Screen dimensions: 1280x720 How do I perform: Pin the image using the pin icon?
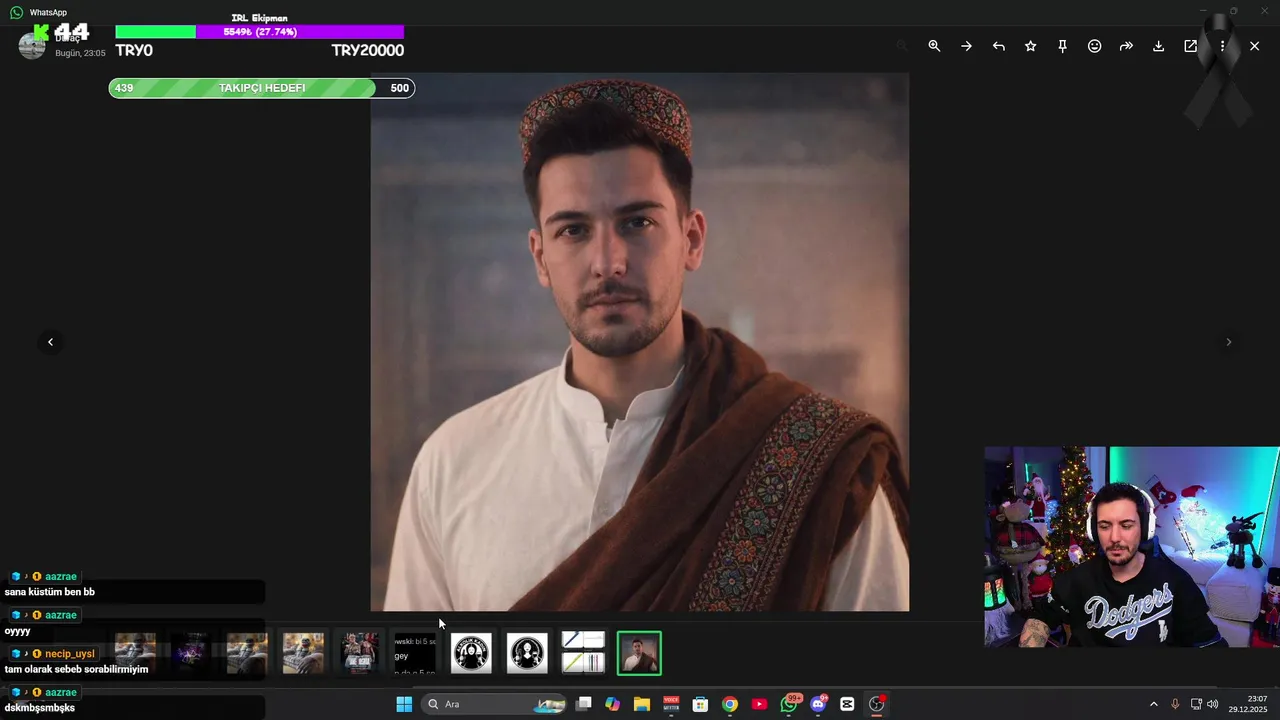pyautogui.click(x=1062, y=46)
